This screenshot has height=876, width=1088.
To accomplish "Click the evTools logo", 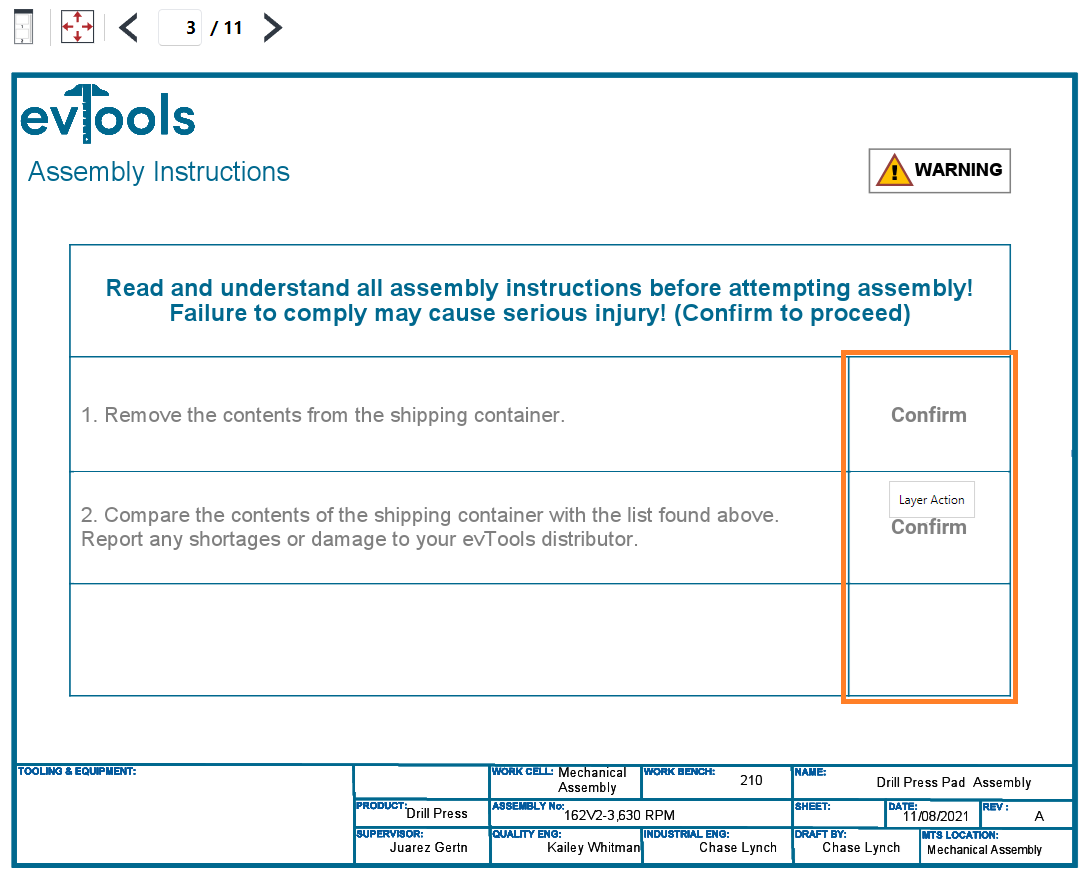I will pos(108,114).
